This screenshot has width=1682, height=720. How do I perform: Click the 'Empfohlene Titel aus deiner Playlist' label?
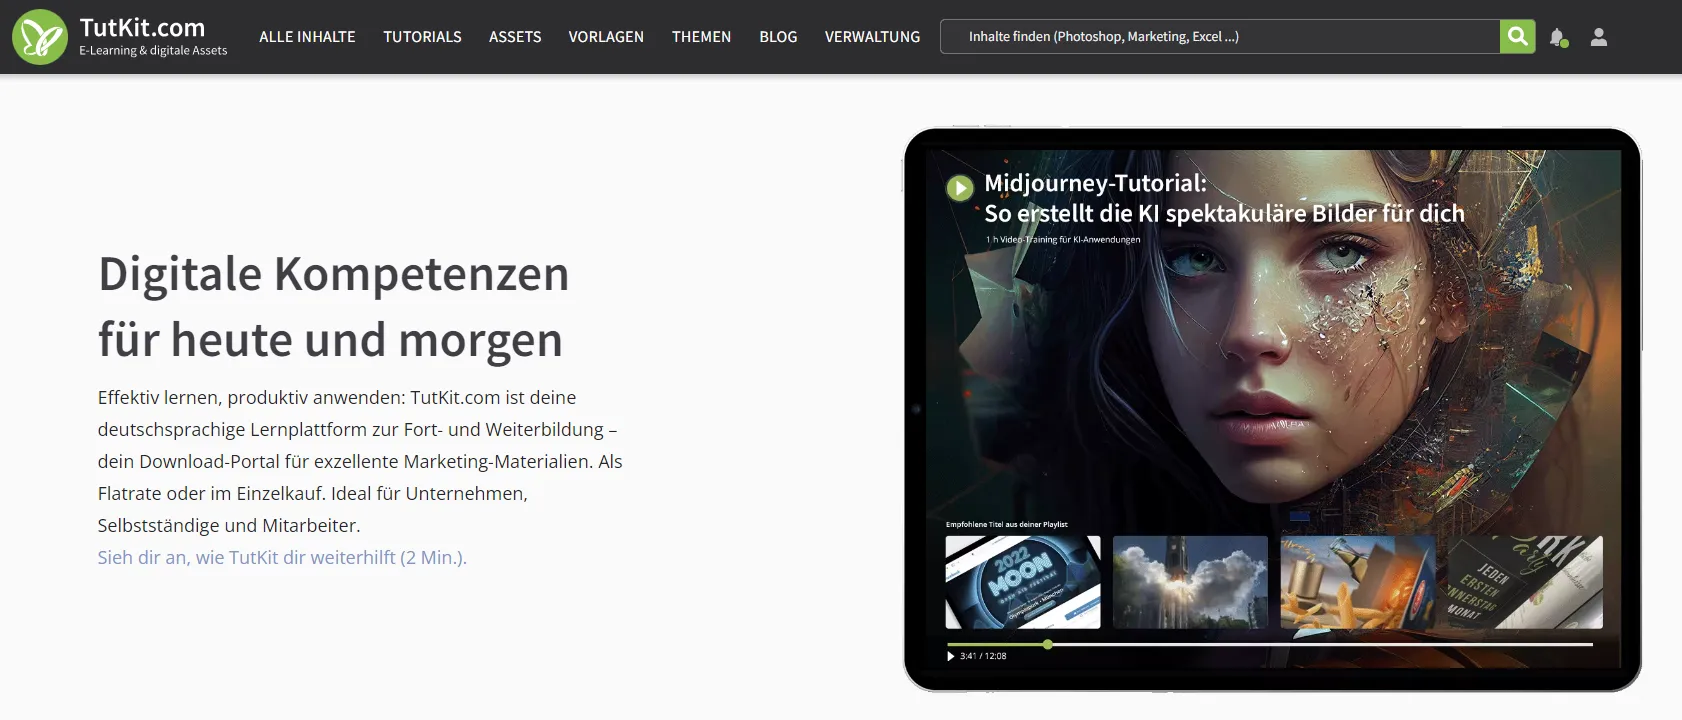[x=1006, y=524]
